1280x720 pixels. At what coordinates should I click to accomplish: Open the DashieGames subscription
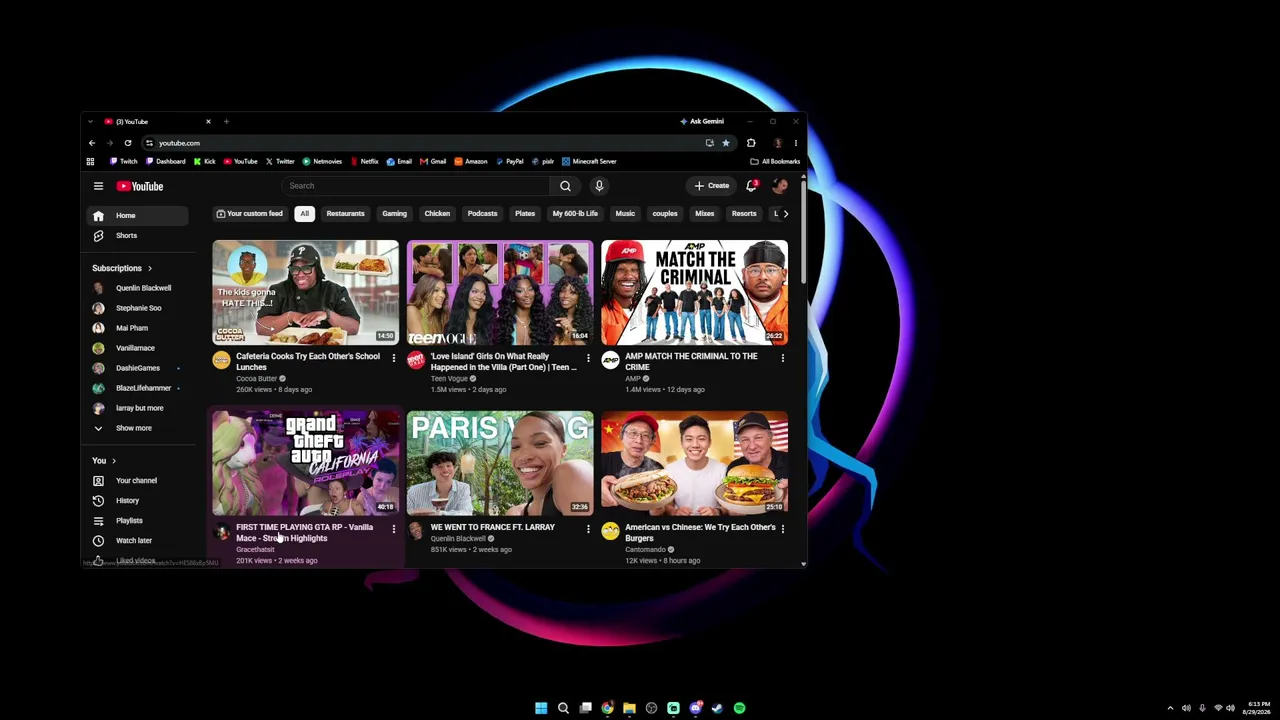(x=138, y=368)
